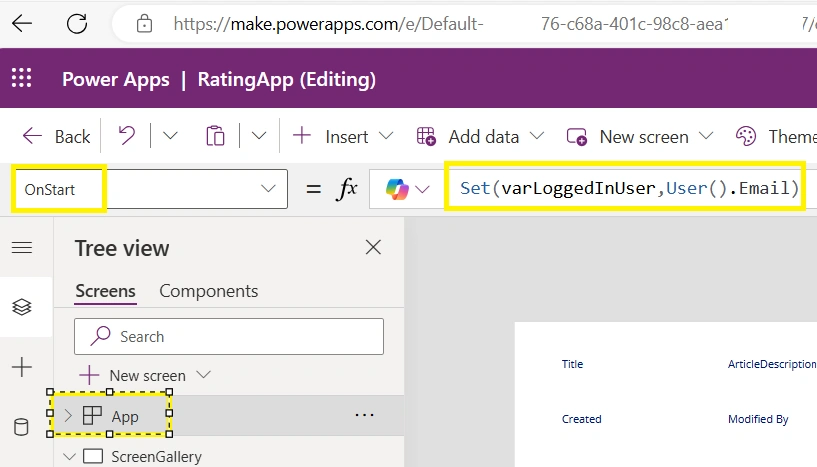This screenshot has height=467, width=817.
Task: Open the Add data menu
Action: pyautogui.click(x=480, y=137)
